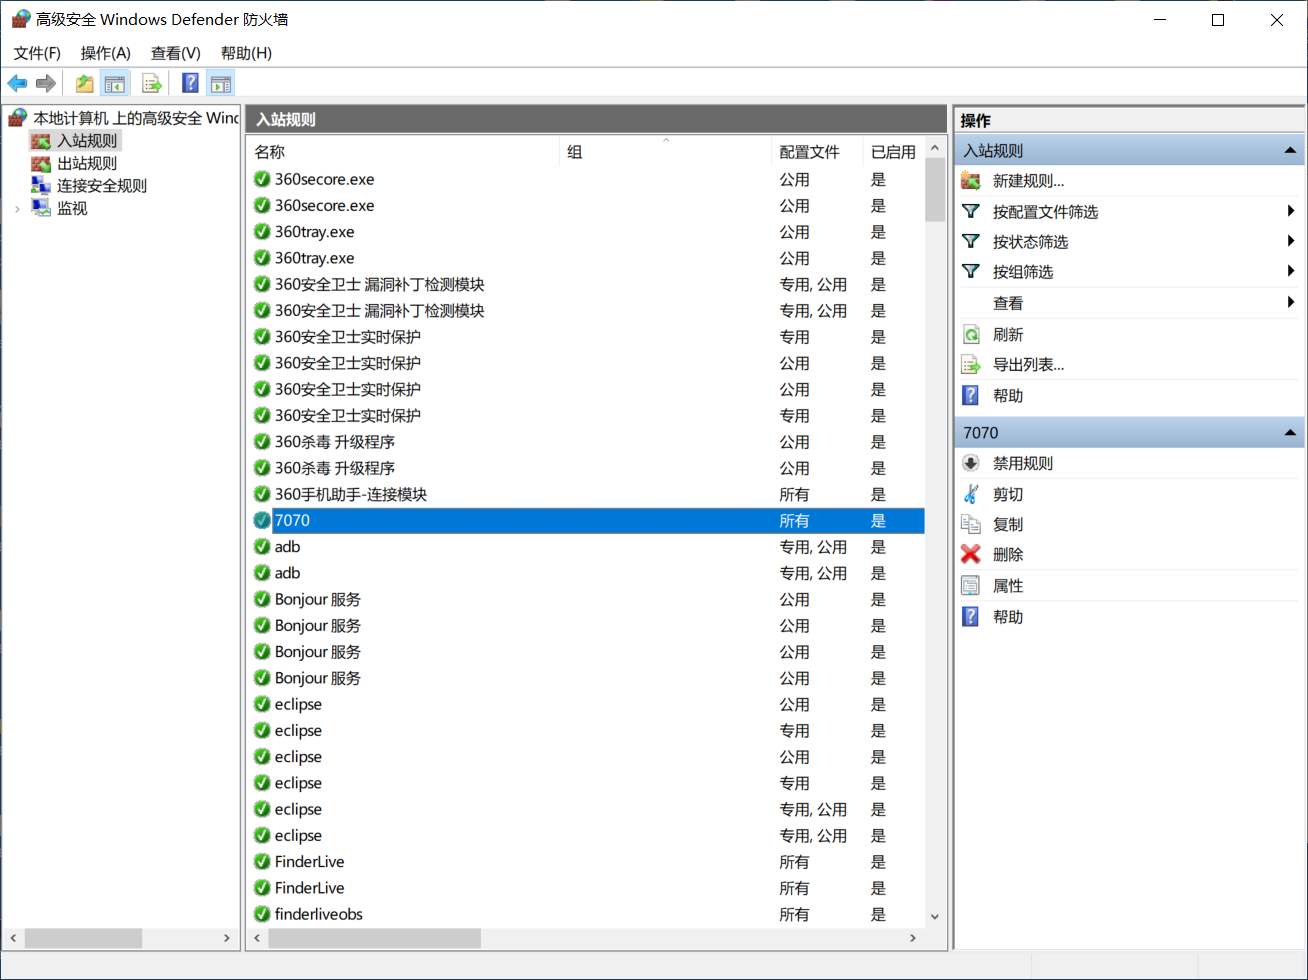Sort by the 组 column header
1308x980 pixels.
(x=666, y=152)
